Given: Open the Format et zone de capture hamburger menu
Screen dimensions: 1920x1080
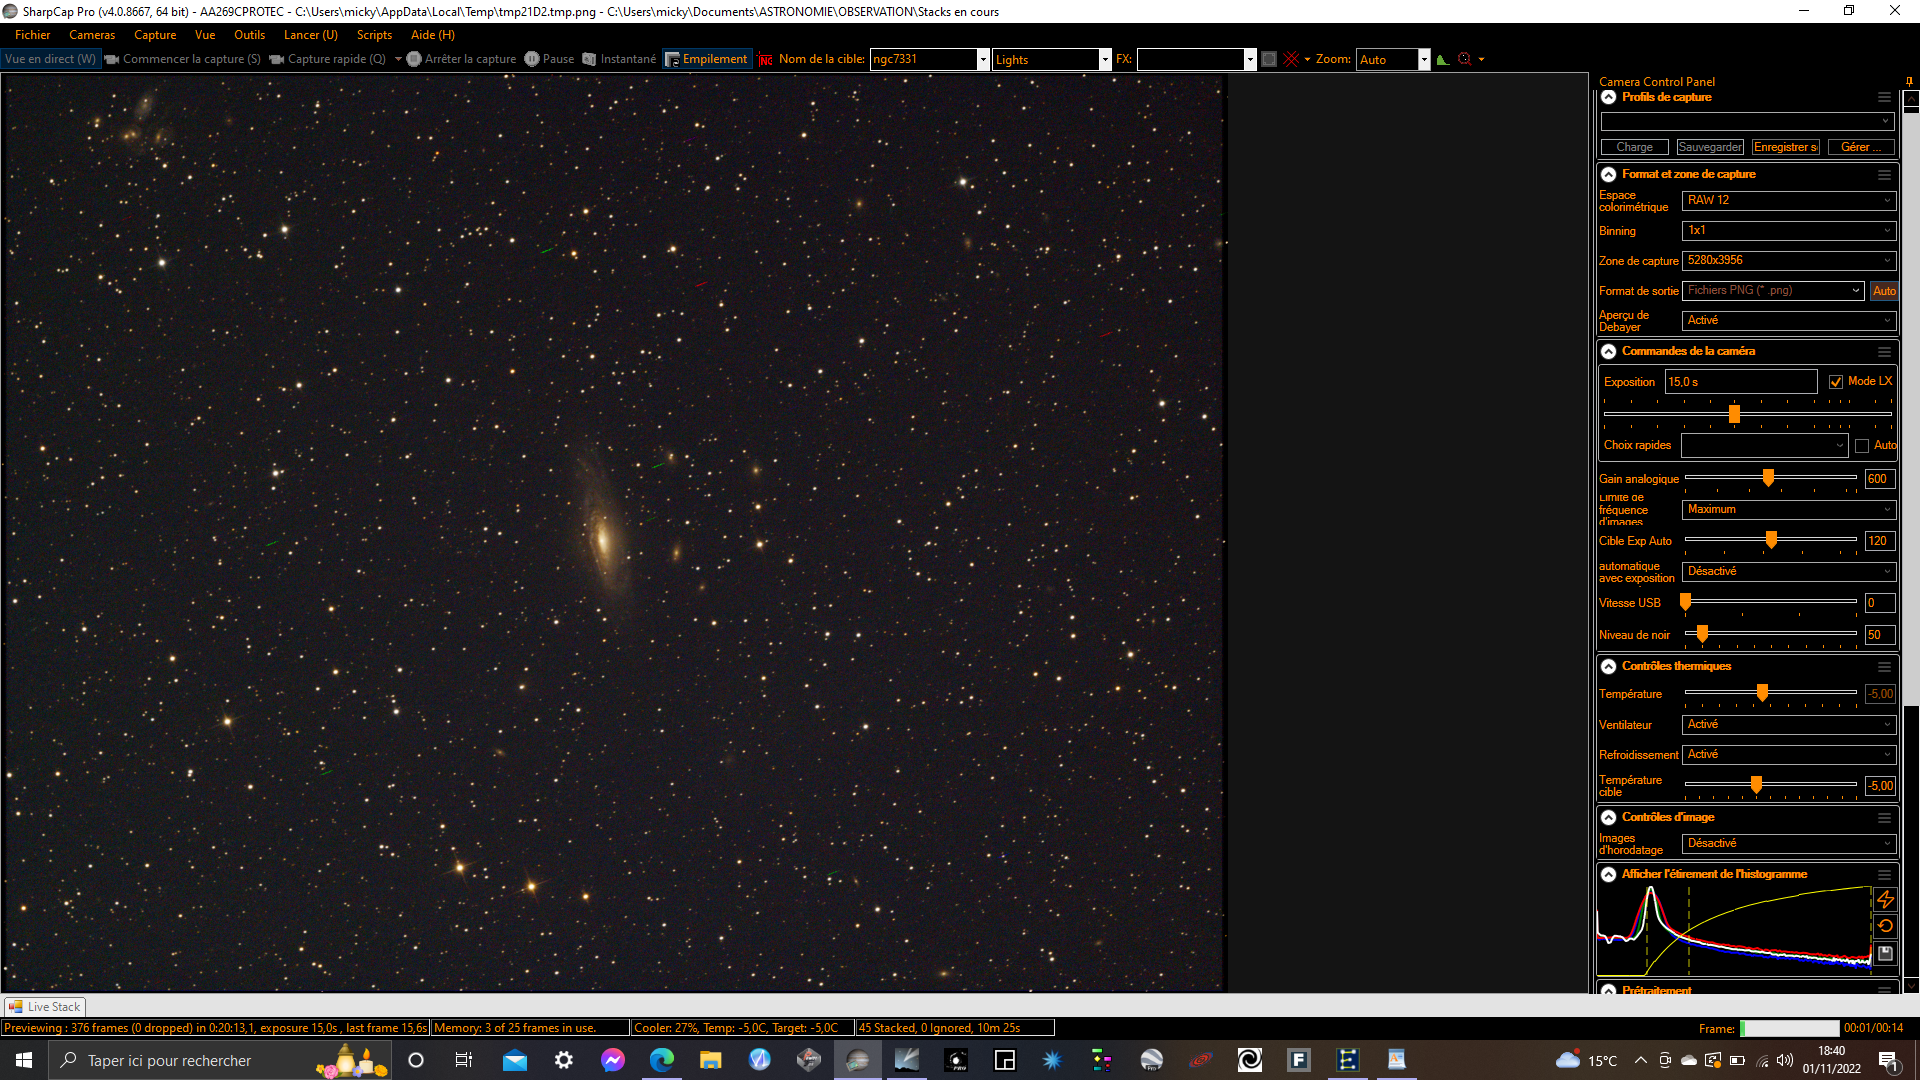Looking at the screenshot, I should click(1884, 174).
